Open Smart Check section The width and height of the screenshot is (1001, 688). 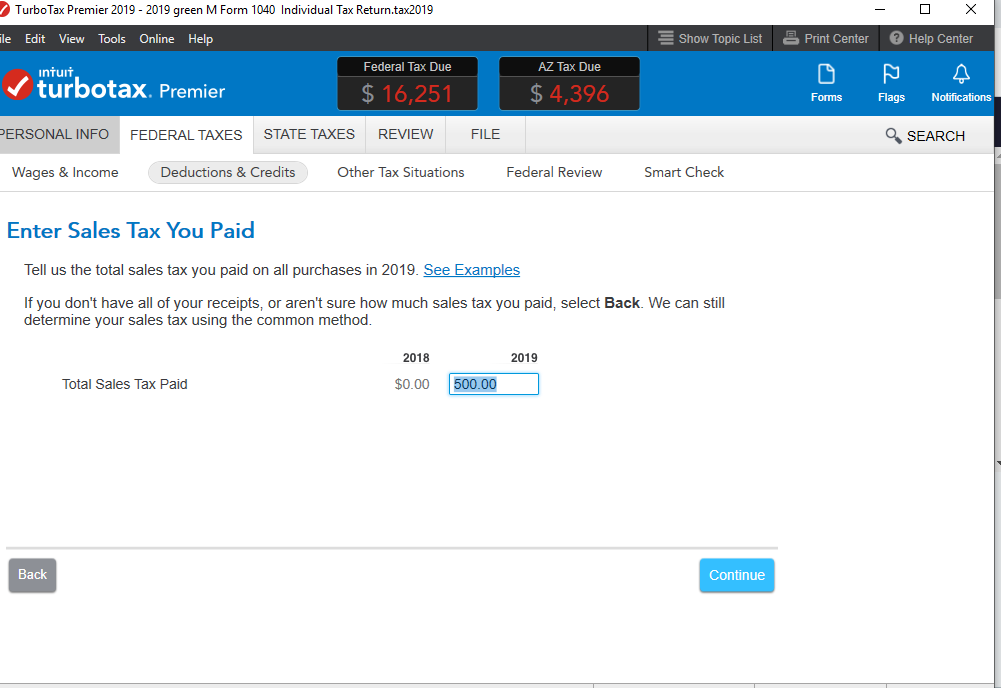pyautogui.click(x=684, y=172)
